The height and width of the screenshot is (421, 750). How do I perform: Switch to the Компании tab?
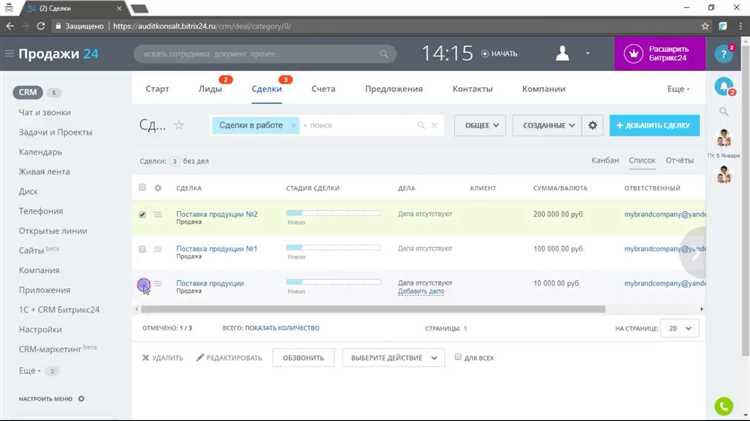tap(544, 89)
